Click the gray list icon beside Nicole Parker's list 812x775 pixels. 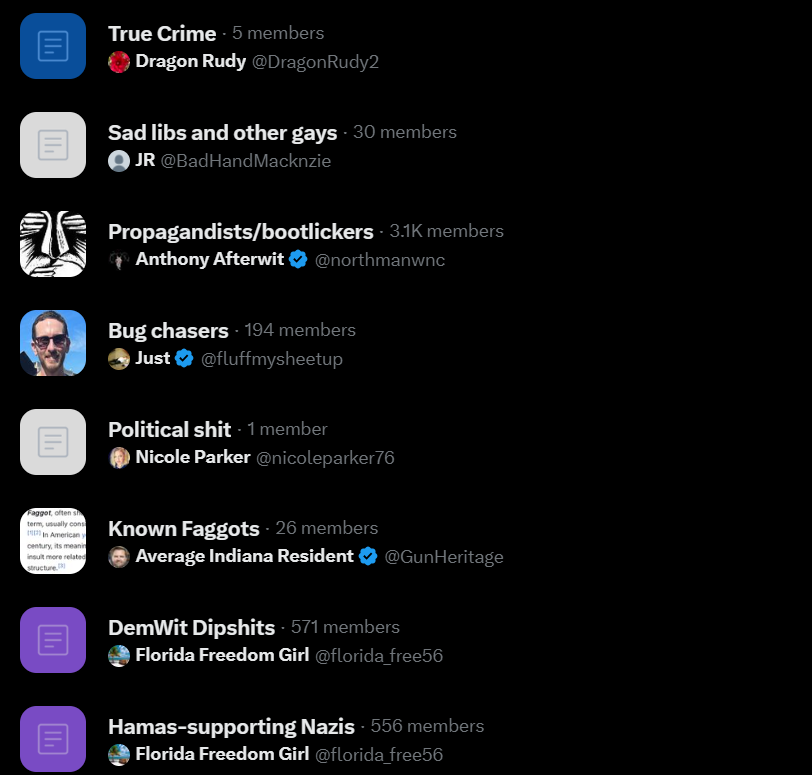(x=53, y=442)
